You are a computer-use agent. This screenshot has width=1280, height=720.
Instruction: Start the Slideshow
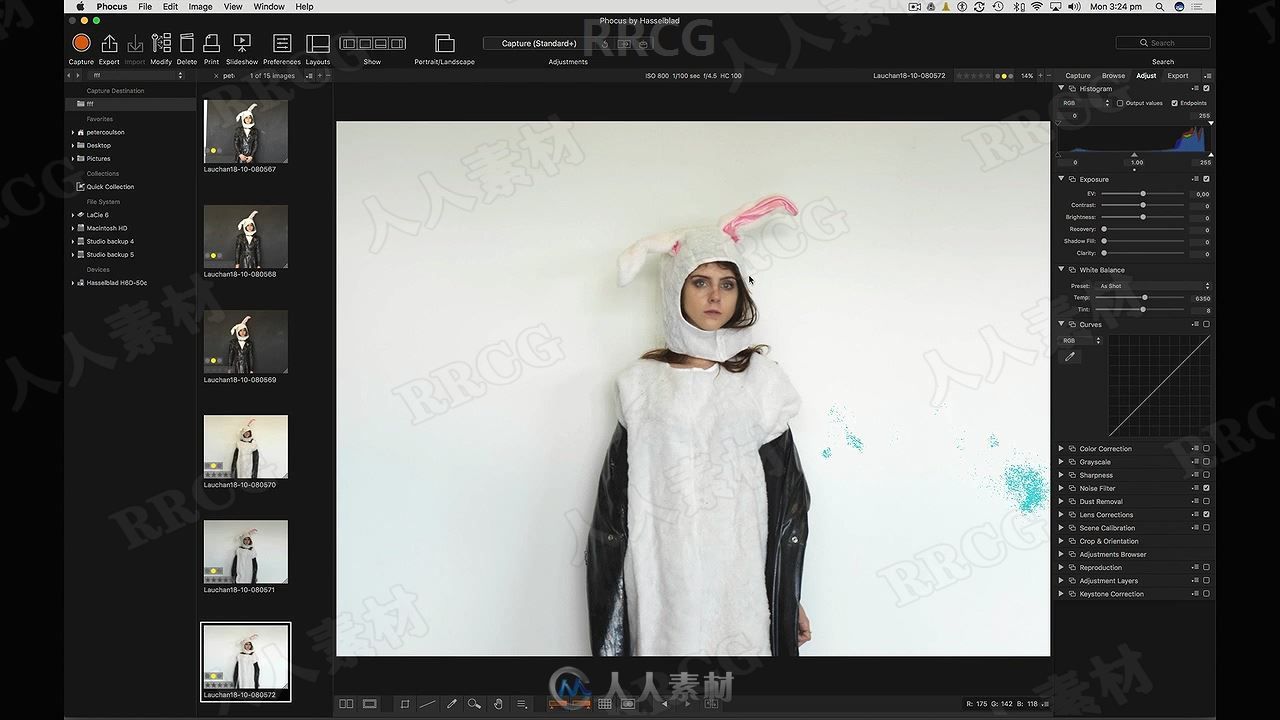tap(242, 43)
